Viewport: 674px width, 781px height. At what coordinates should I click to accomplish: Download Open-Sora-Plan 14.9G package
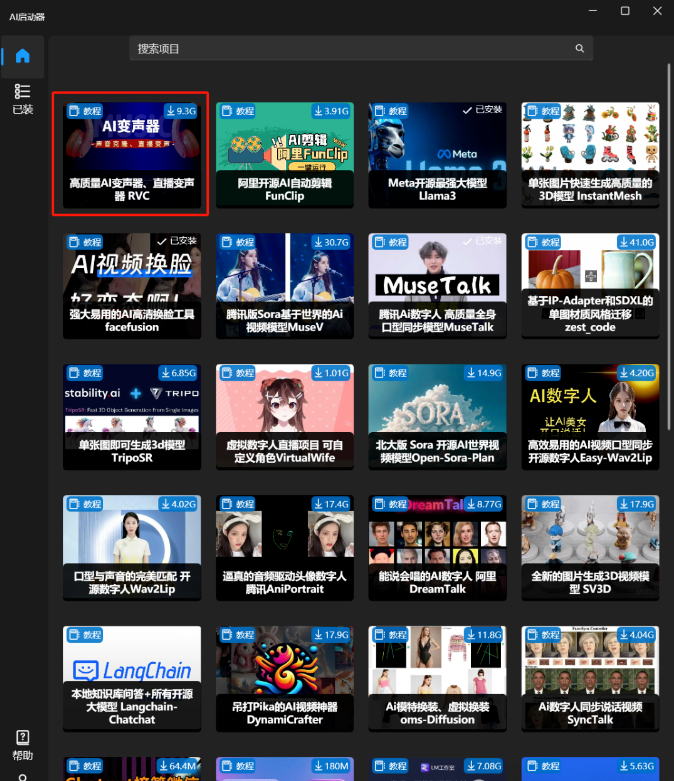(484, 373)
